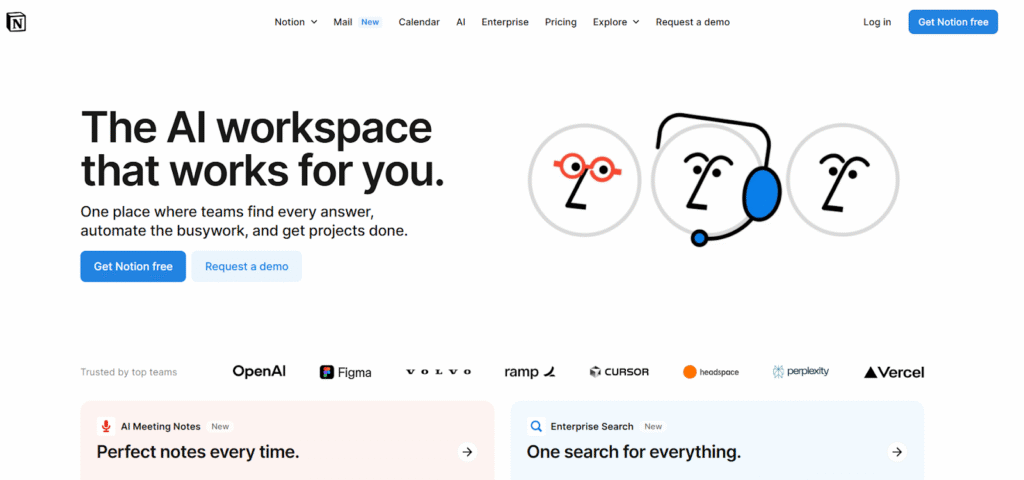1024x480 pixels.
Task: Expand the Notion dropdown menu
Action: point(296,22)
